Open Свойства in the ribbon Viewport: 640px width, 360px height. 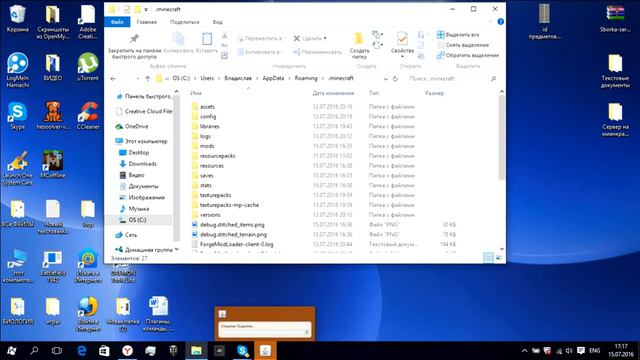(x=402, y=44)
